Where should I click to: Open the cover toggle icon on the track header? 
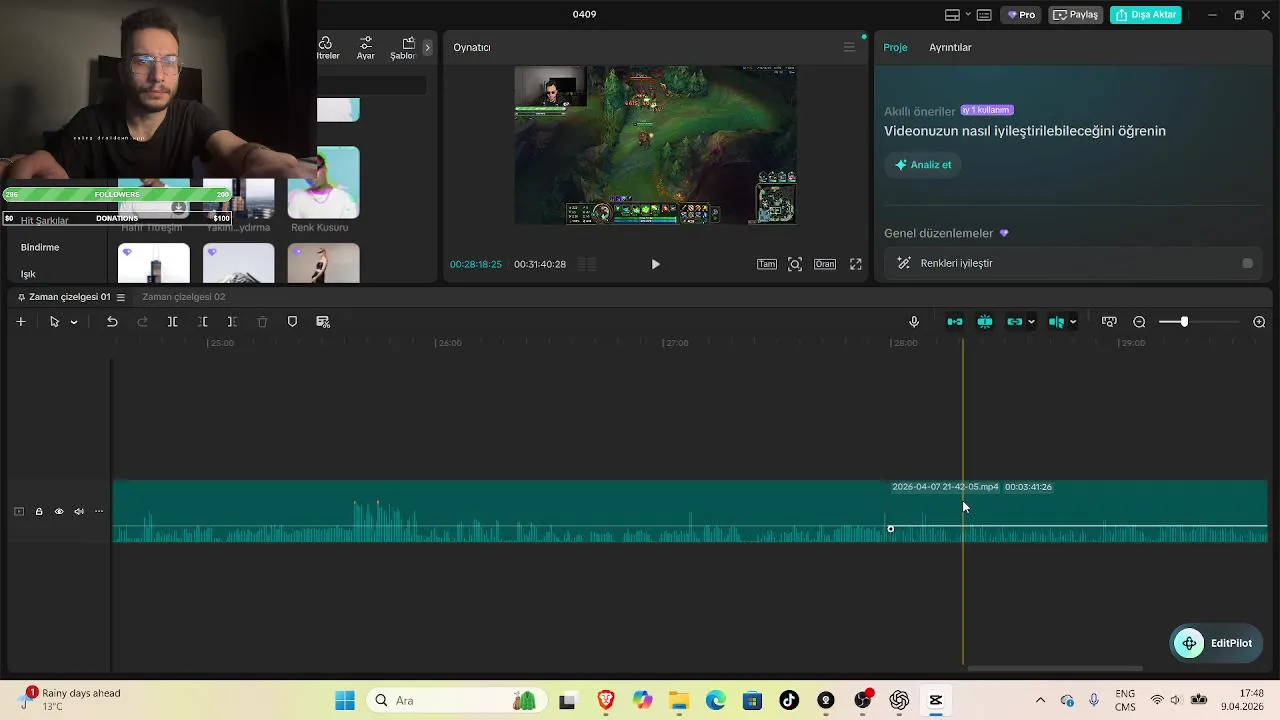click(x=19, y=512)
